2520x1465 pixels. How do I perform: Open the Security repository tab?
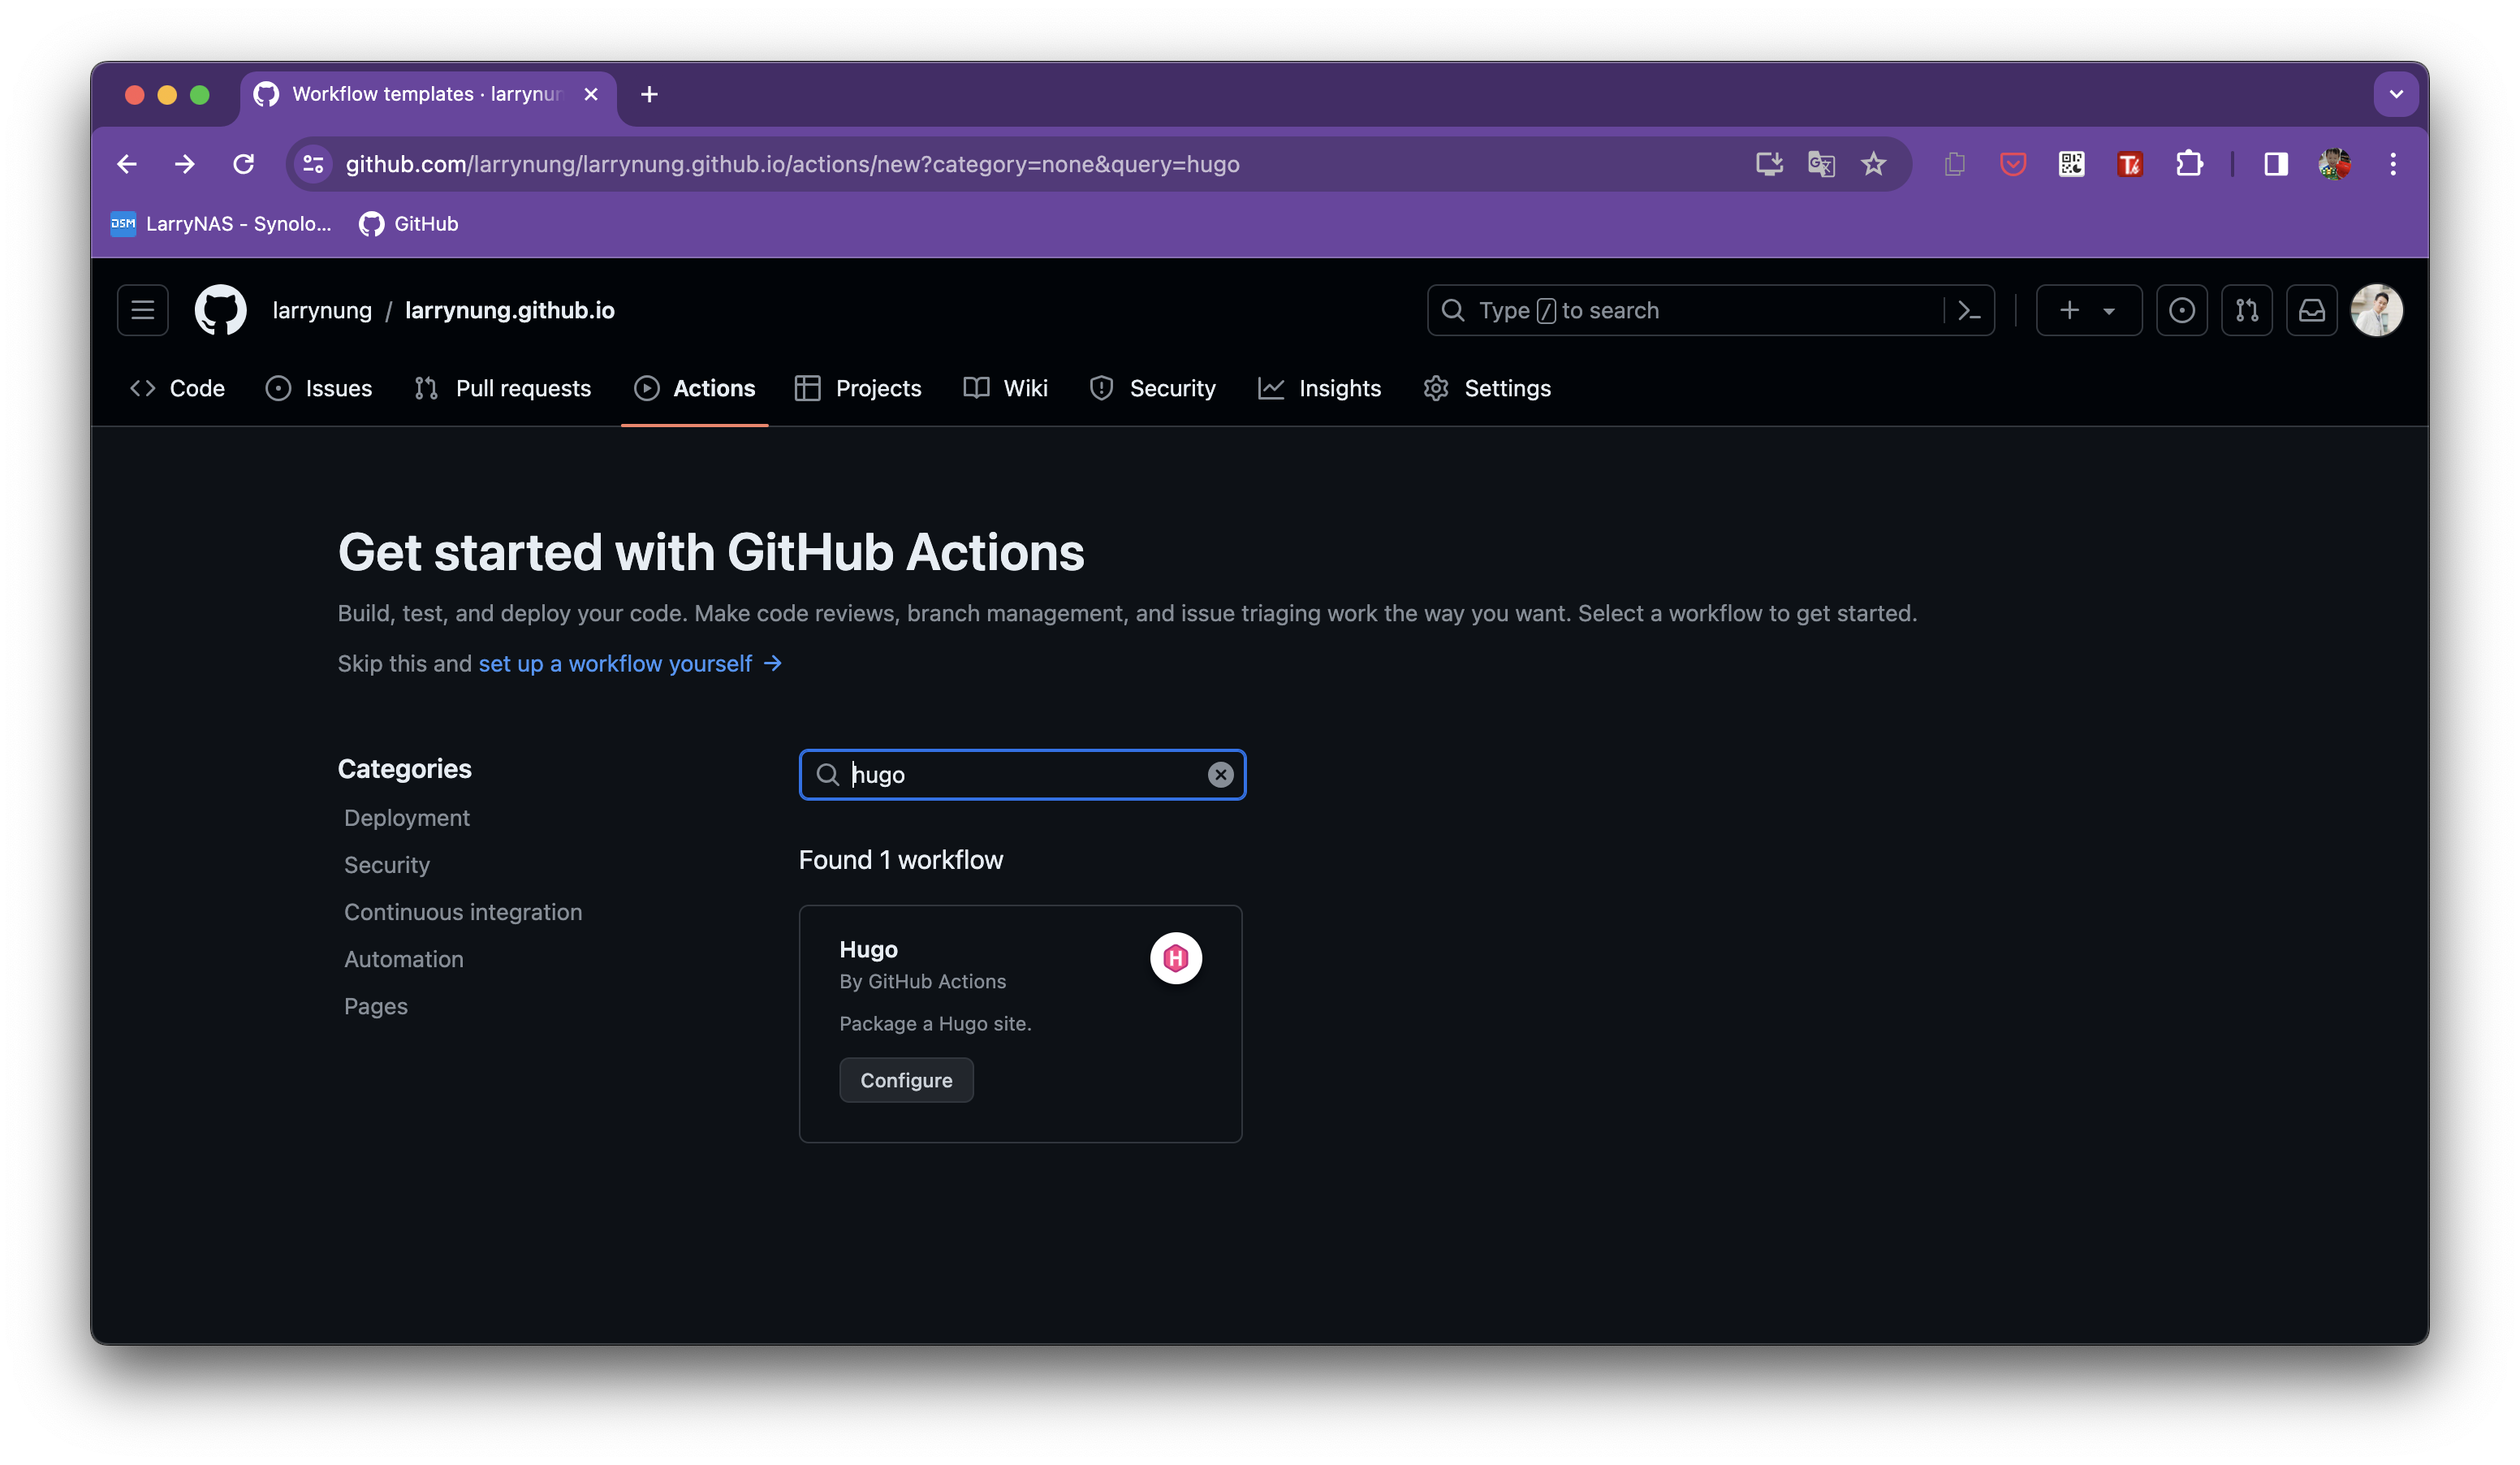1152,388
